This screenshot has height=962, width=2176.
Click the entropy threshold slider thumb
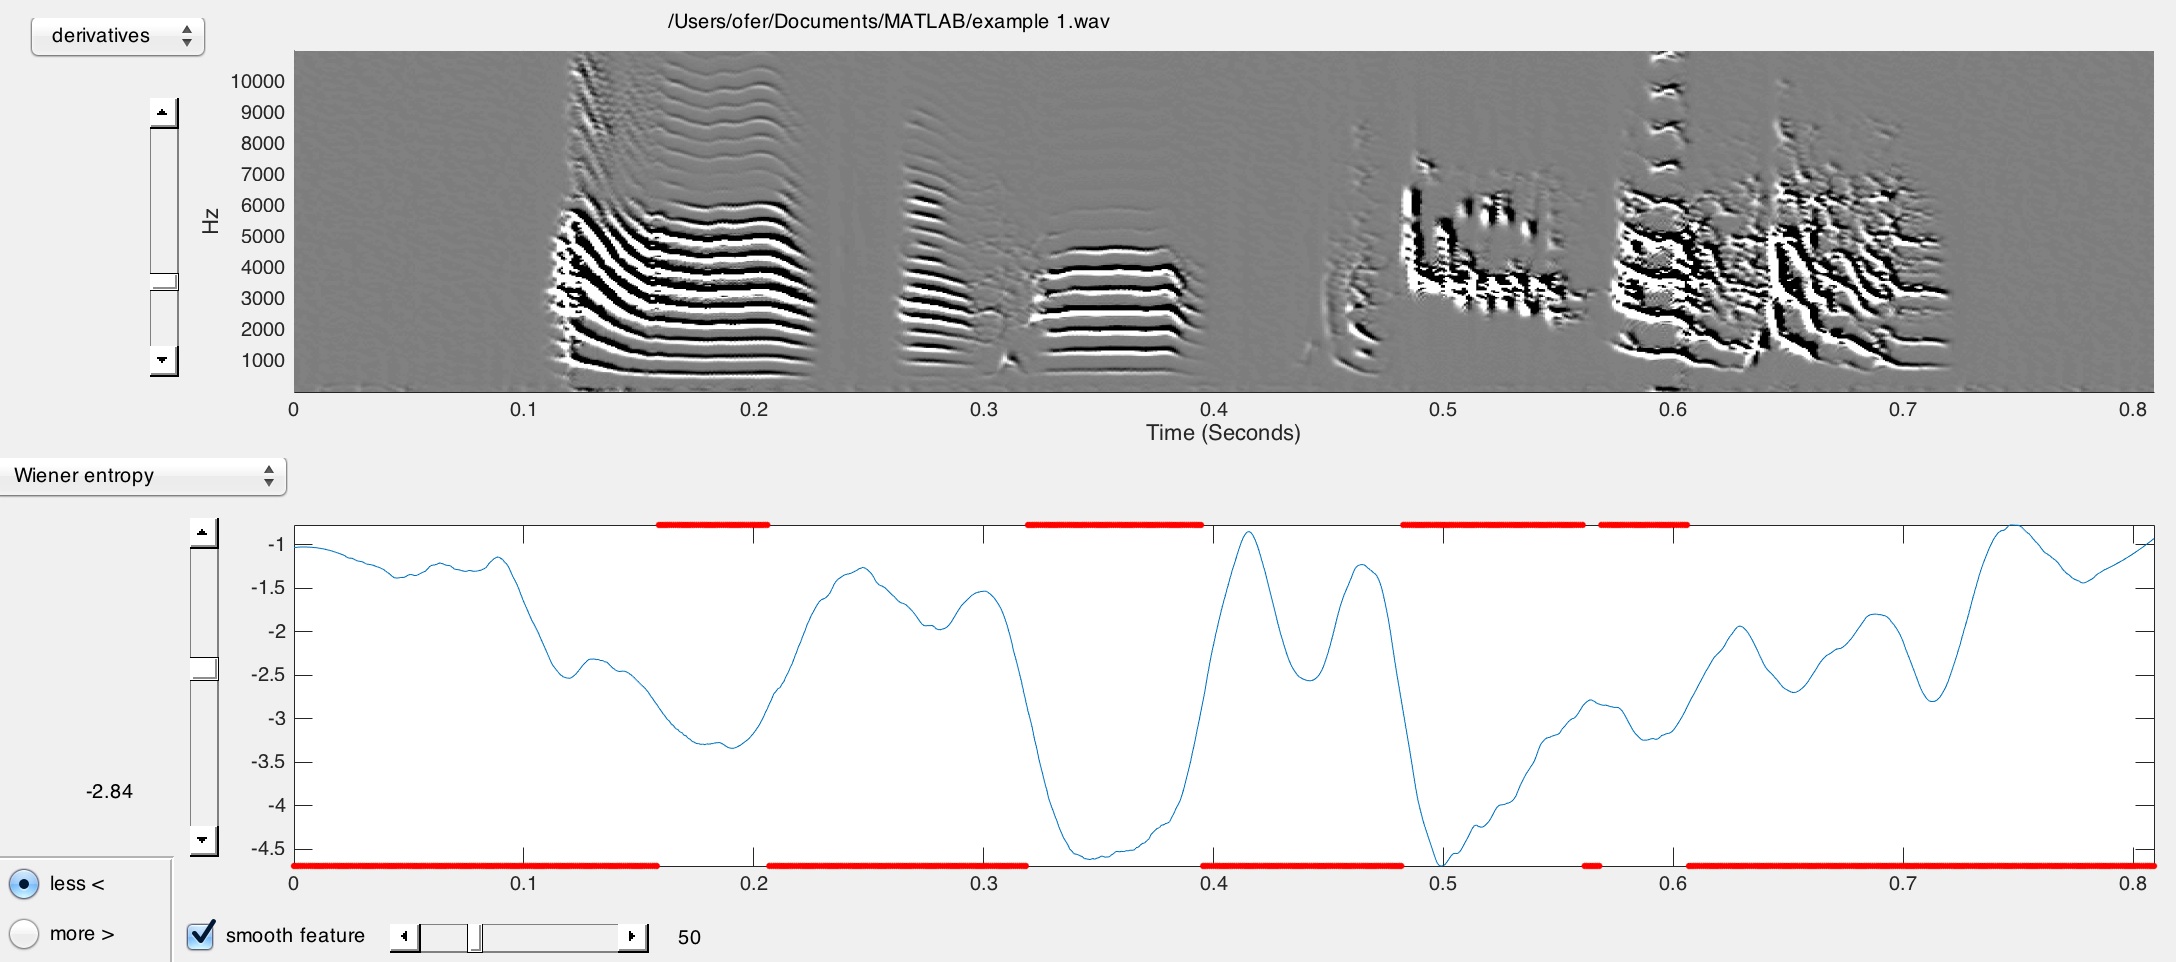tap(204, 667)
